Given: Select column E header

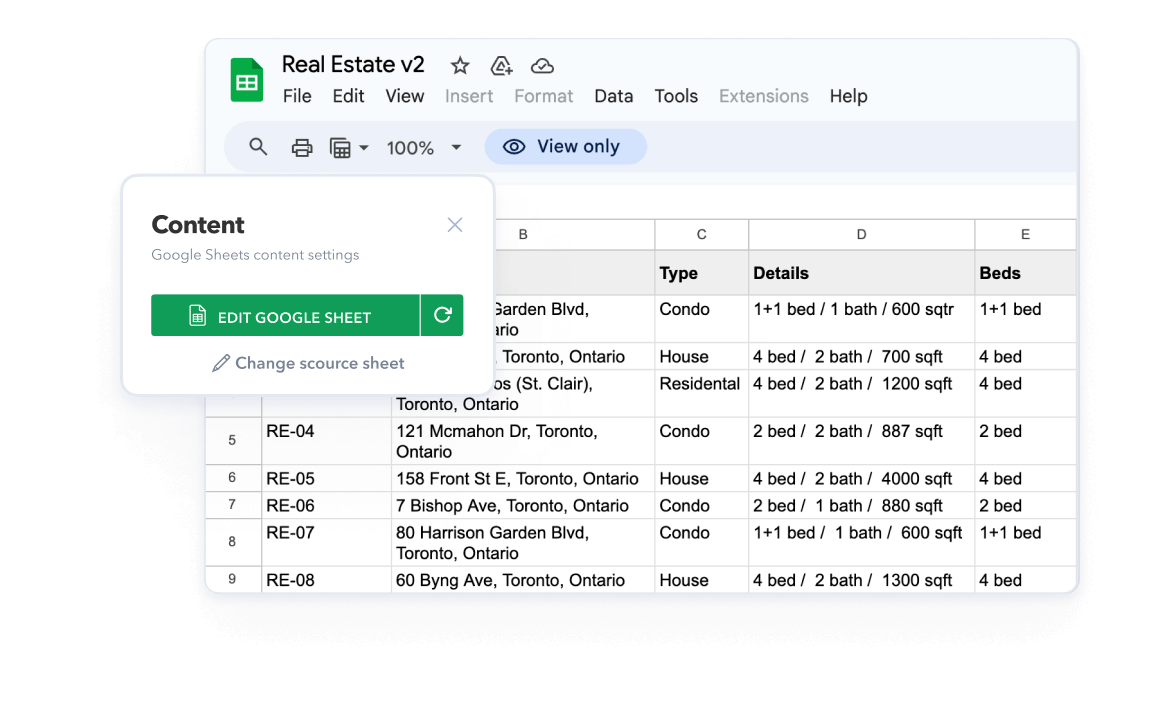Looking at the screenshot, I should point(1025,235).
